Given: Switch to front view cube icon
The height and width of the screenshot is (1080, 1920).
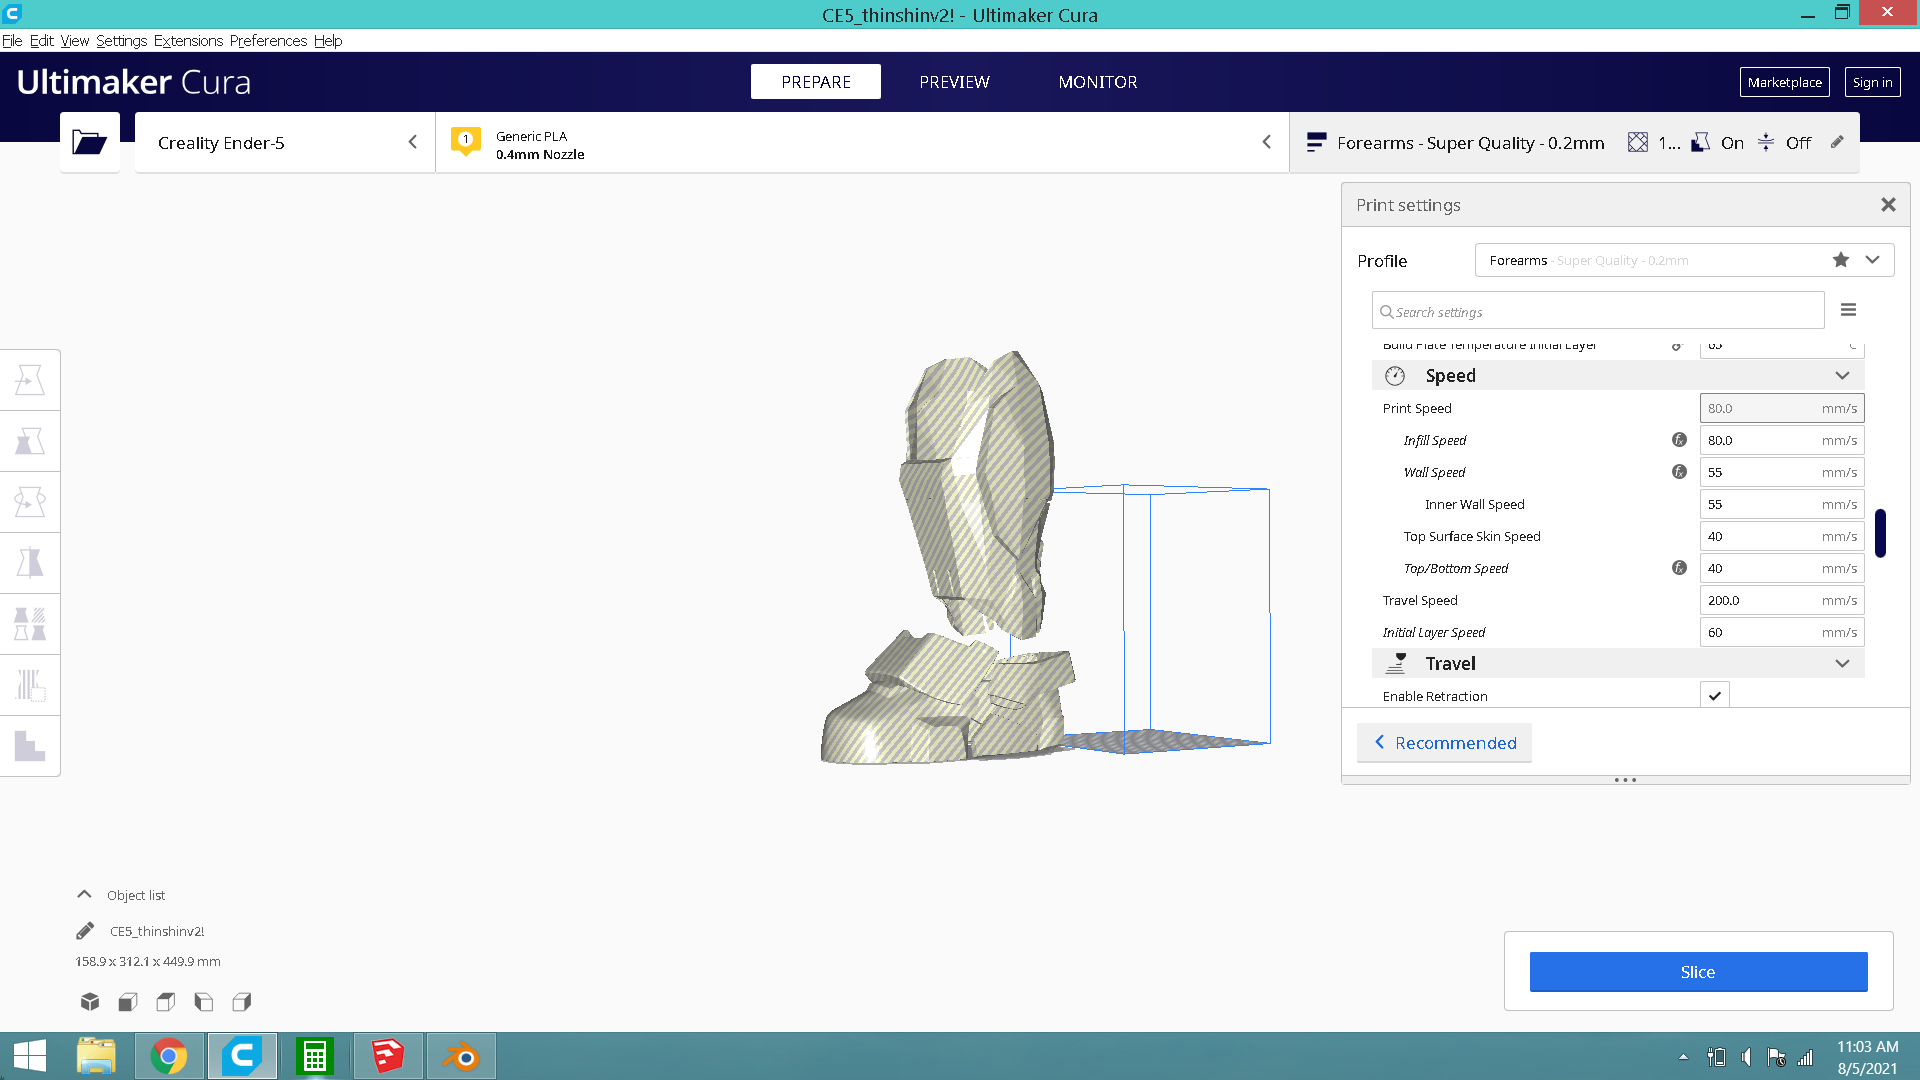Looking at the screenshot, I should point(127,1001).
